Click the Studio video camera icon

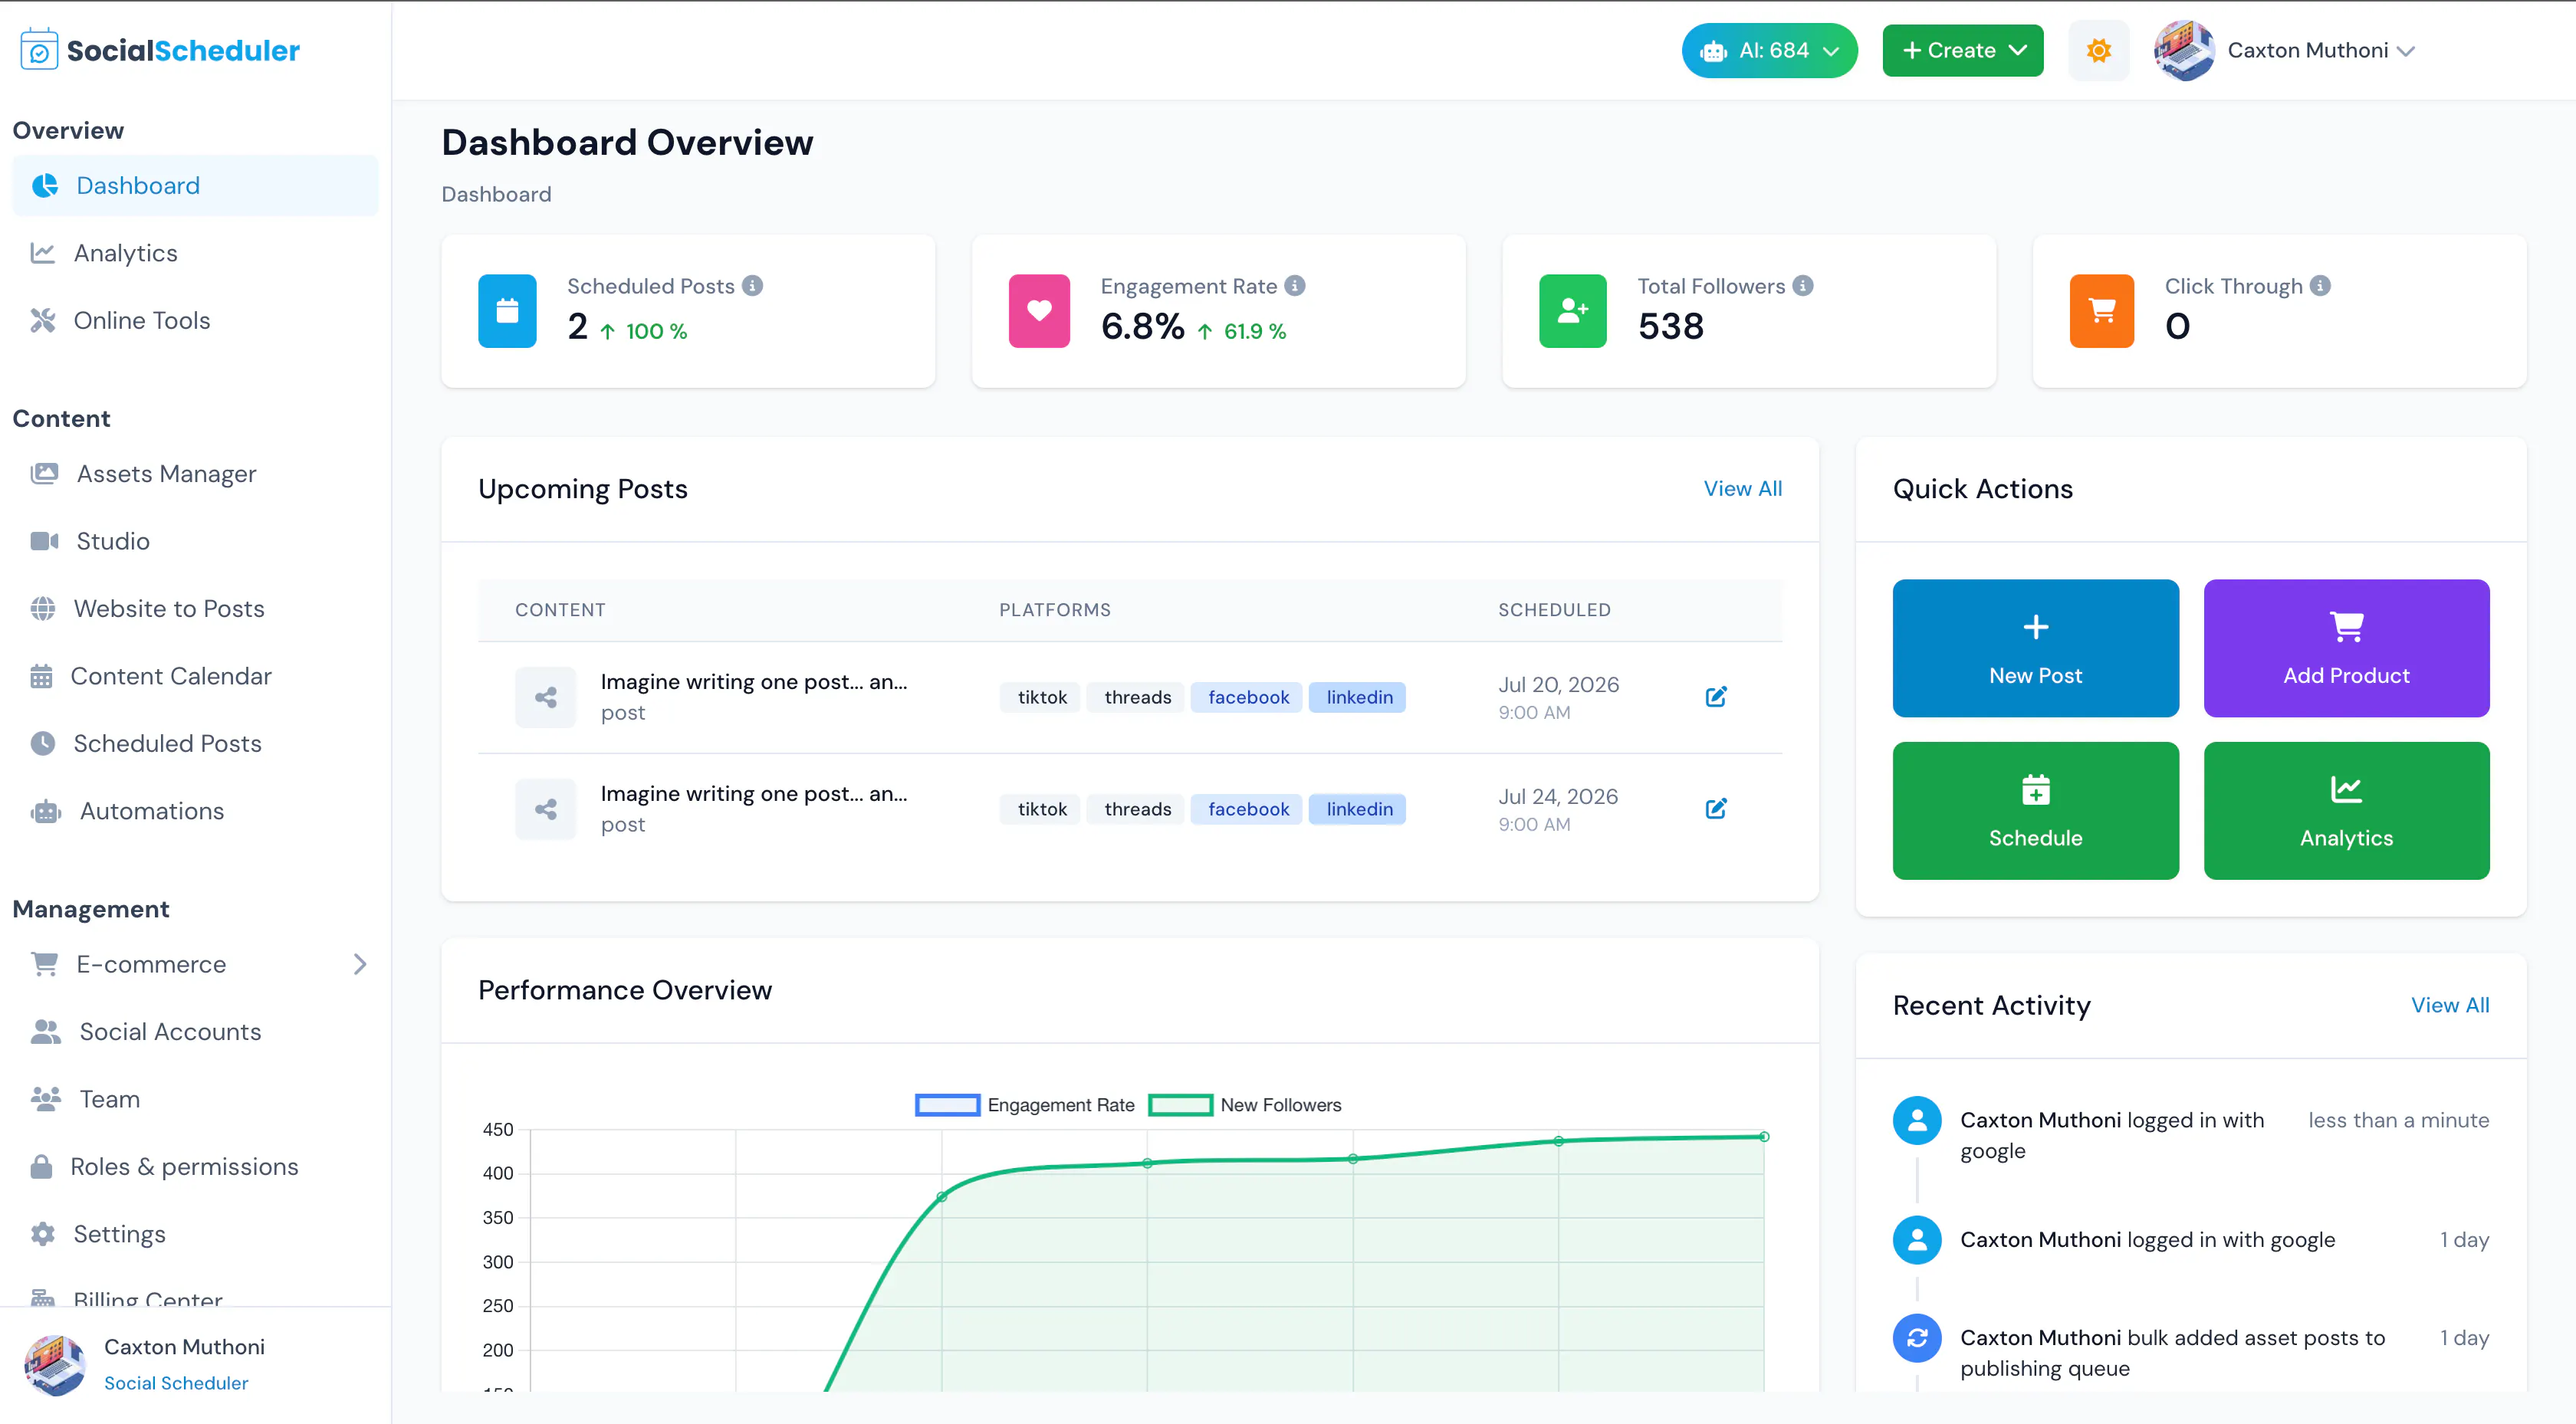coord(44,541)
